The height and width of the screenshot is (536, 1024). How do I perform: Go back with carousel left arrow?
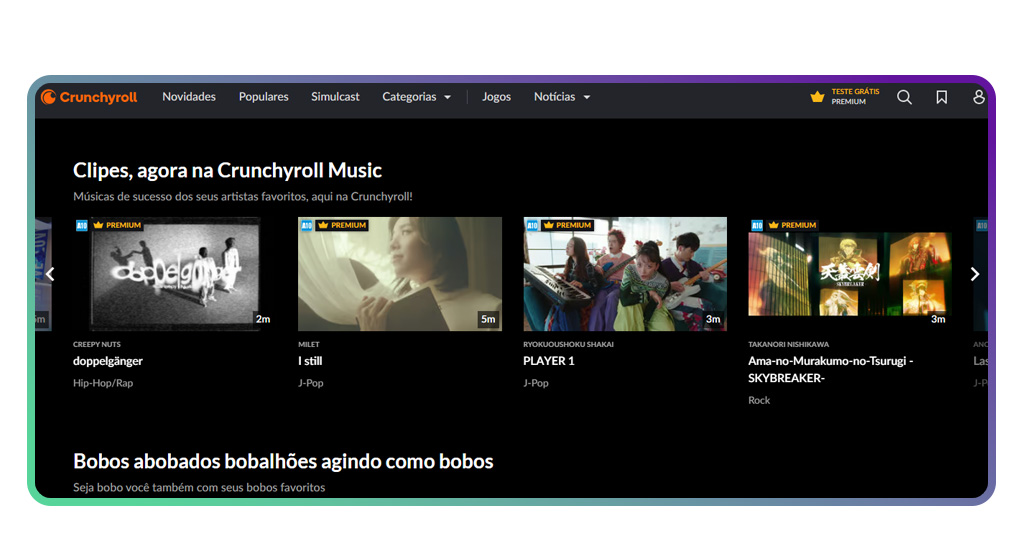coord(50,274)
